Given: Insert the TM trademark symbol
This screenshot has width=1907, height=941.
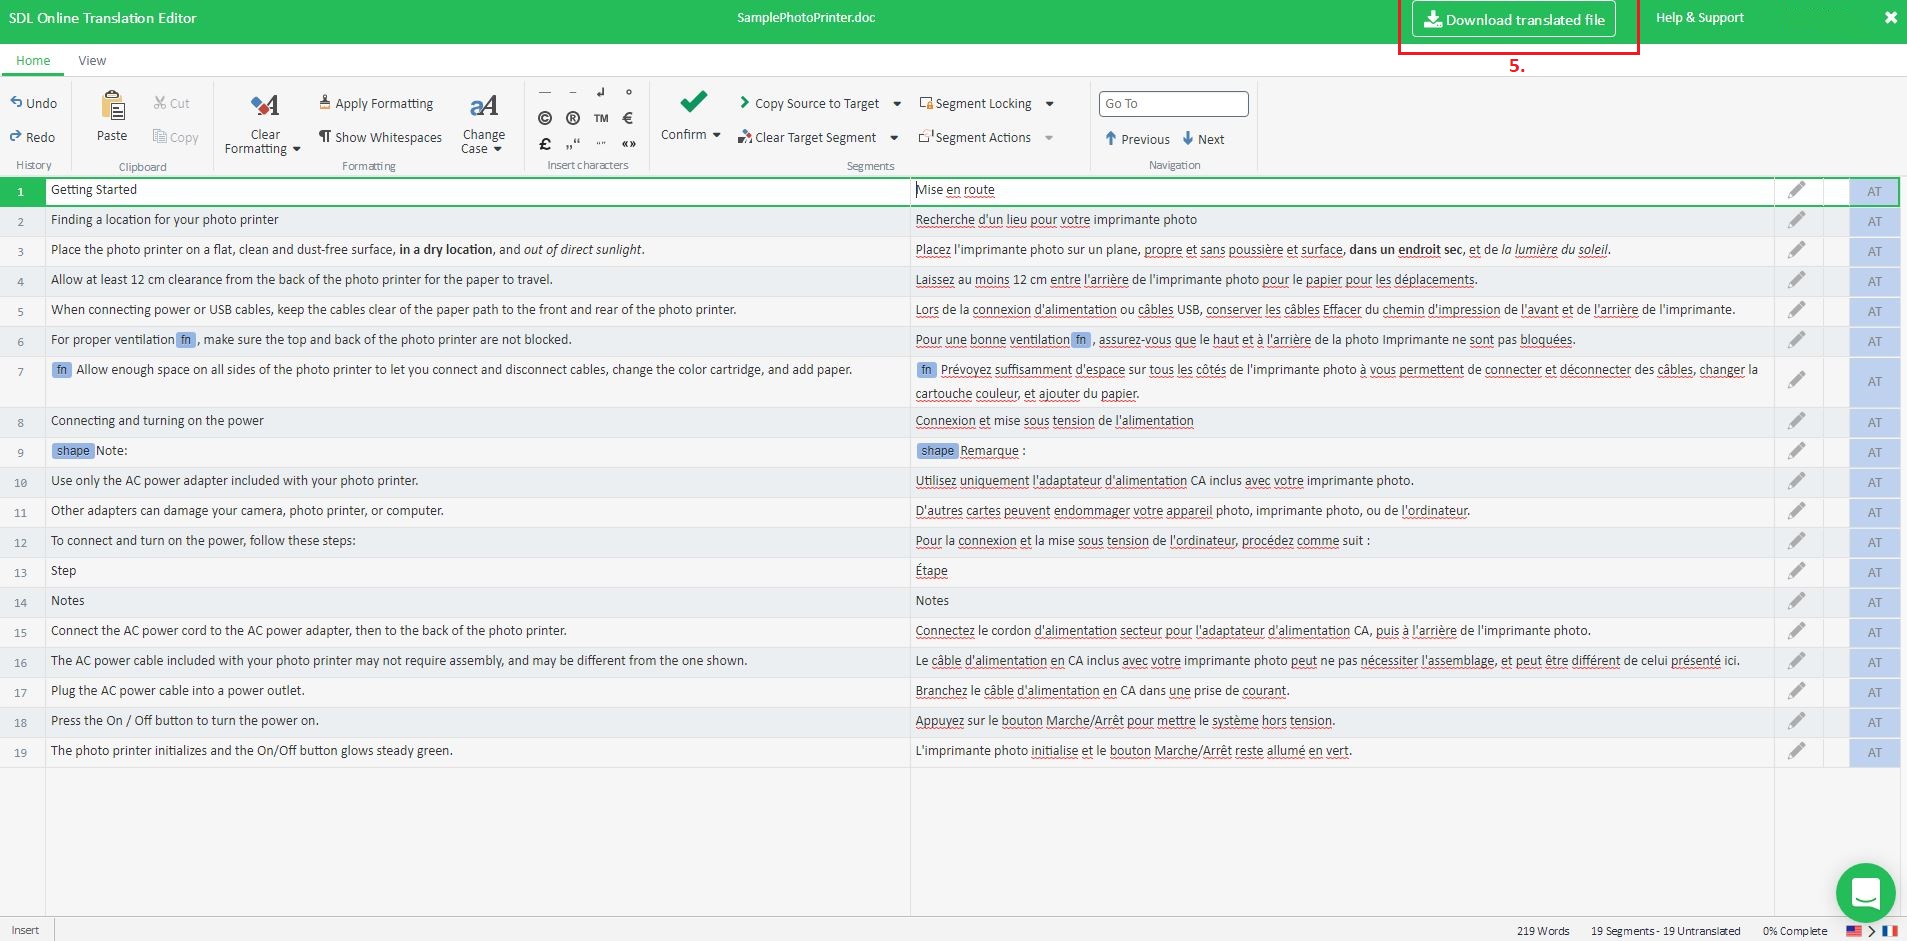Looking at the screenshot, I should pos(601,118).
